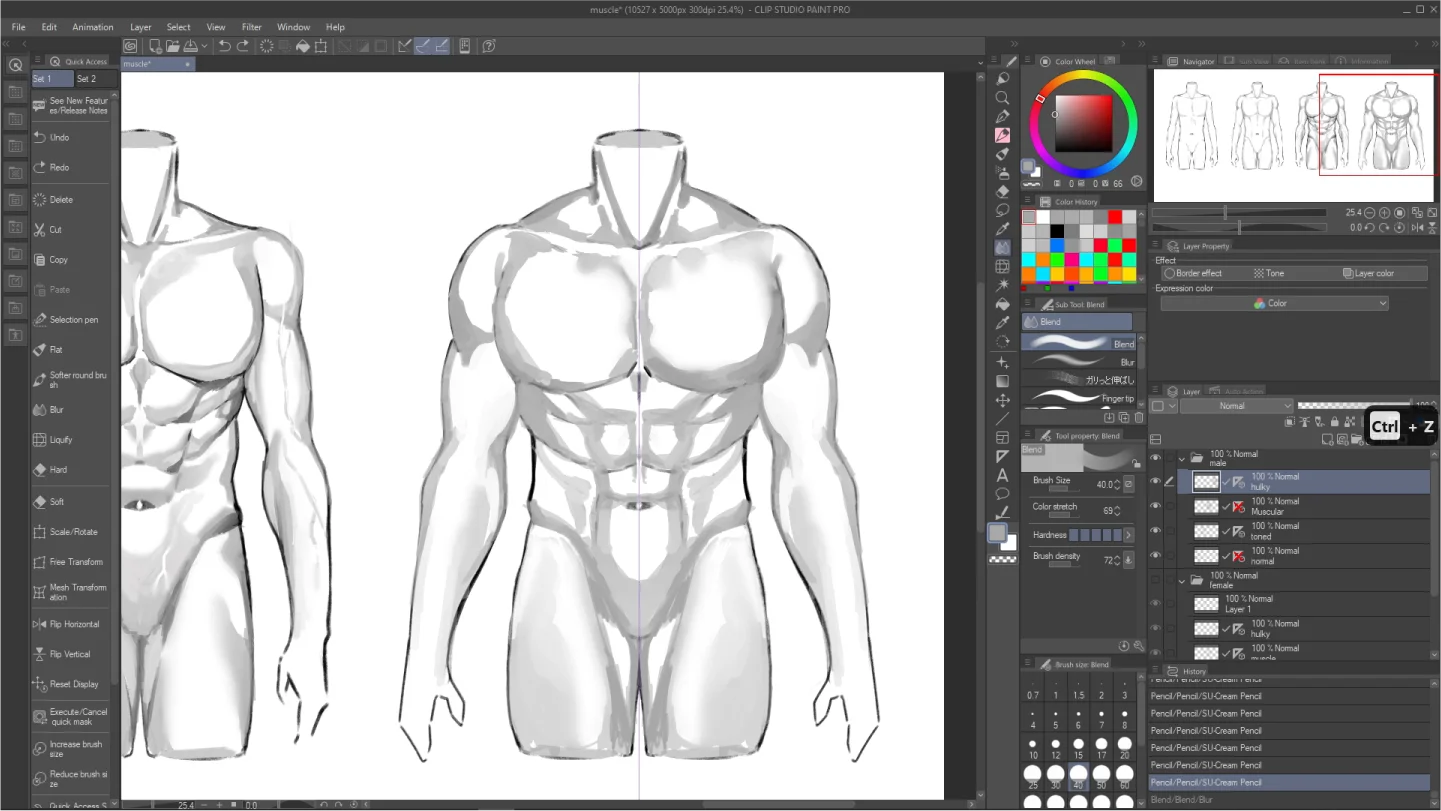
Task: Click Save icon in command bar
Action: pos(190,46)
